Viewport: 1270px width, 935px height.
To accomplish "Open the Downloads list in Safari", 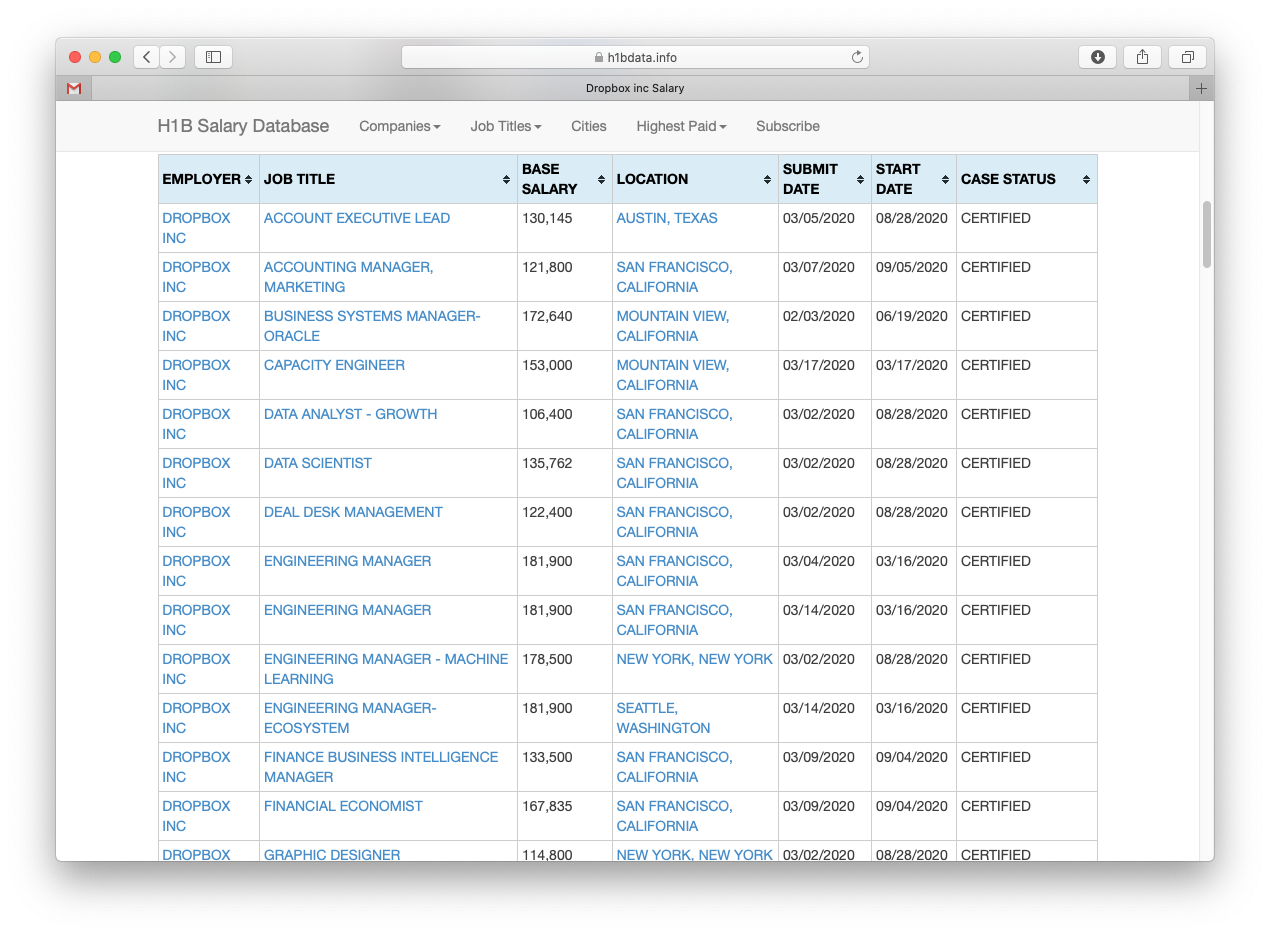I will 1097,57.
